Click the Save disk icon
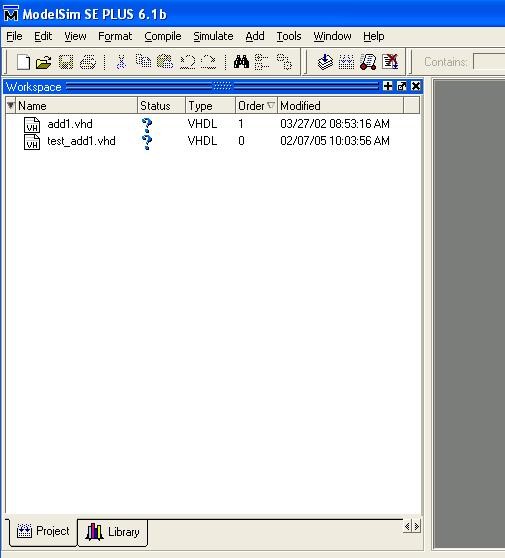 (66, 62)
